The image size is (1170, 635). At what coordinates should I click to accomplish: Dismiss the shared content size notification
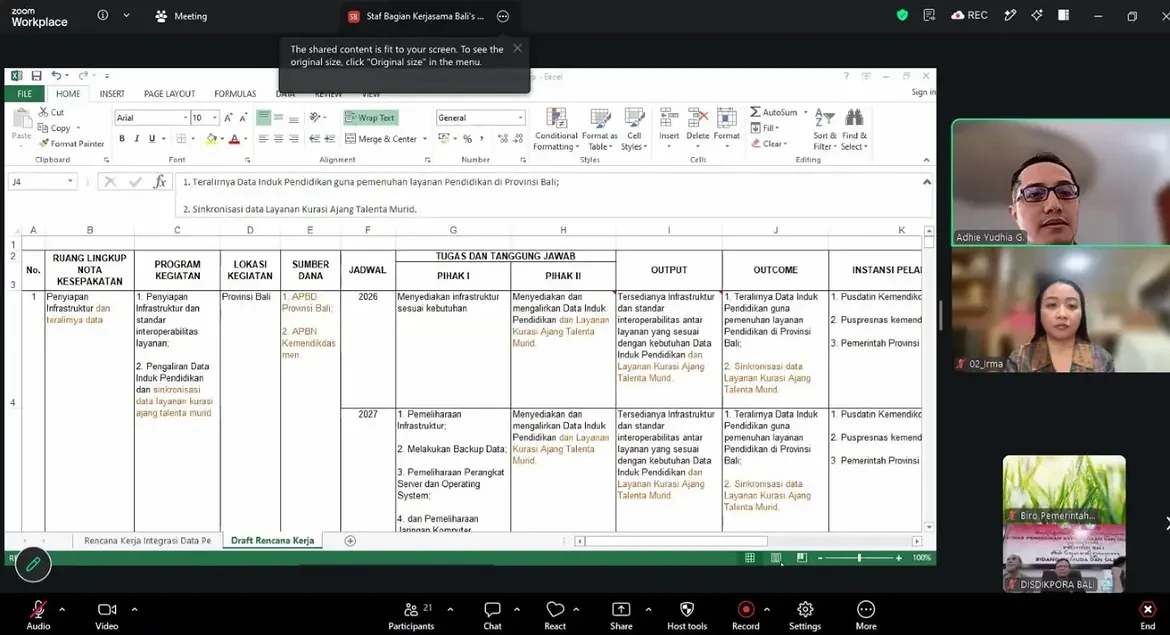[x=518, y=49]
